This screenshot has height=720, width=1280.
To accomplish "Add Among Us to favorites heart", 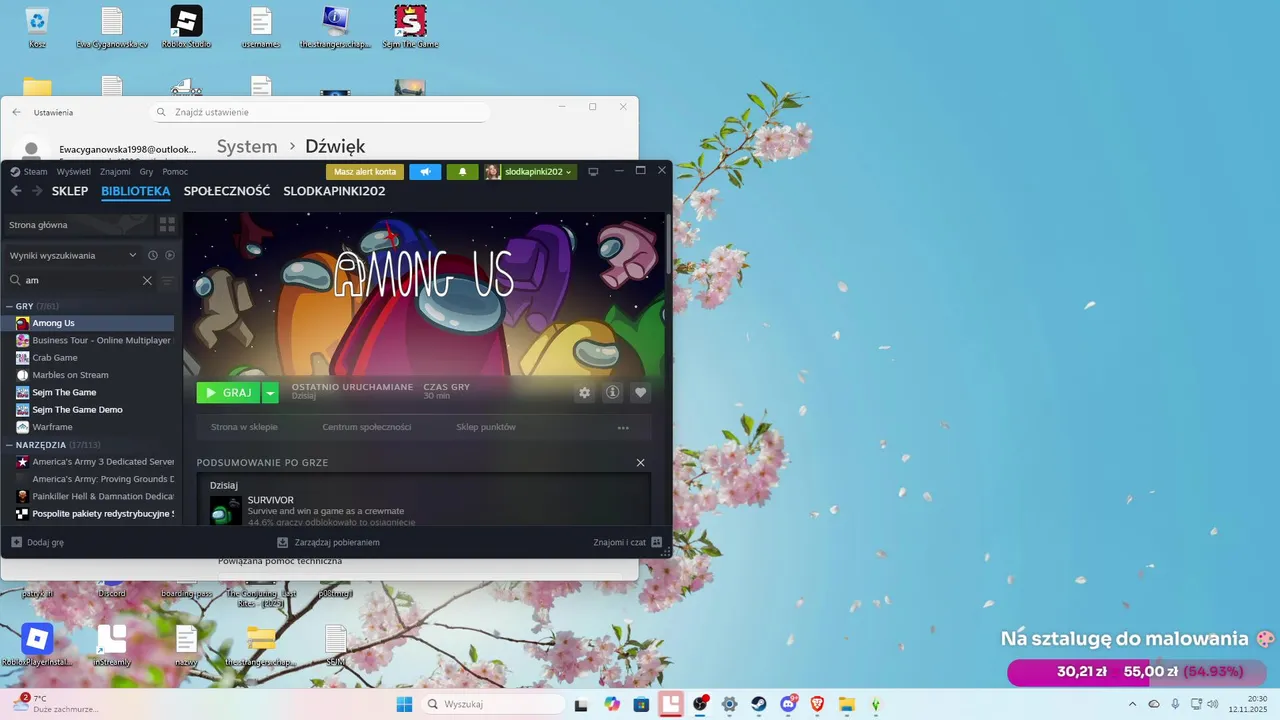I will 641,393.
